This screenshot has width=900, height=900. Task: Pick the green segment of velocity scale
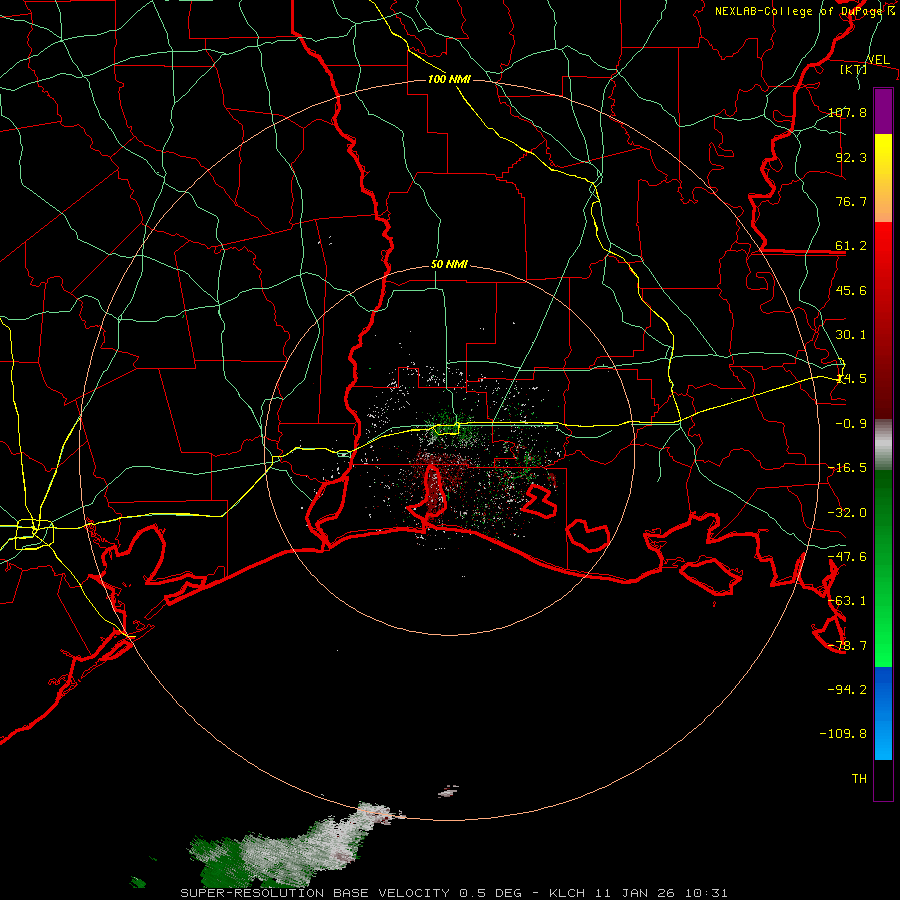pos(883,568)
